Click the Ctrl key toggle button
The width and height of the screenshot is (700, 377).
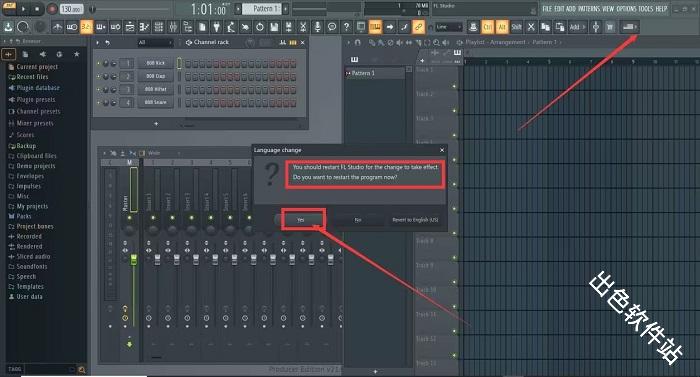coord(488,27)
